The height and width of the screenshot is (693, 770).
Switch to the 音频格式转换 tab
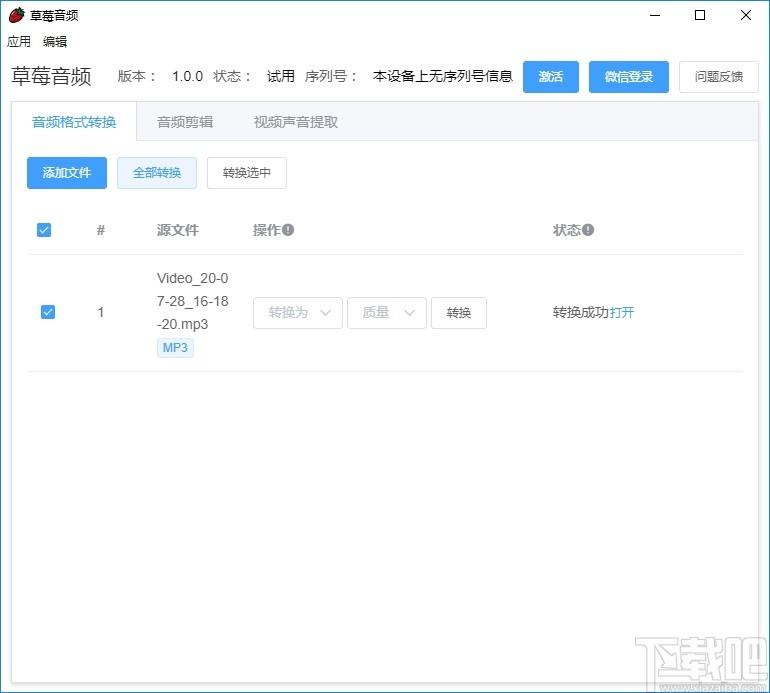coord(74,122)
